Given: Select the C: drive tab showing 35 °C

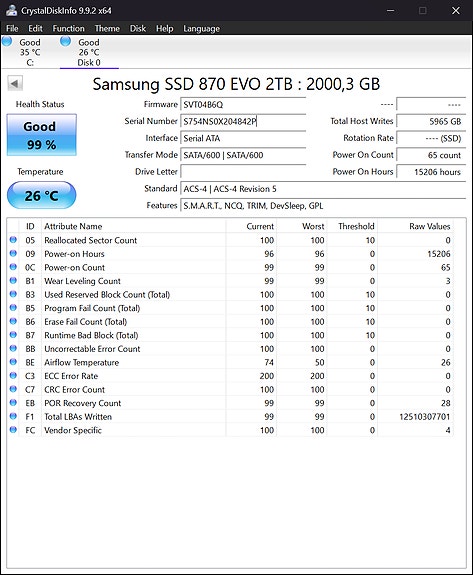Looking at the screenshot, I should pyautogui.click(x=30, y=52).
